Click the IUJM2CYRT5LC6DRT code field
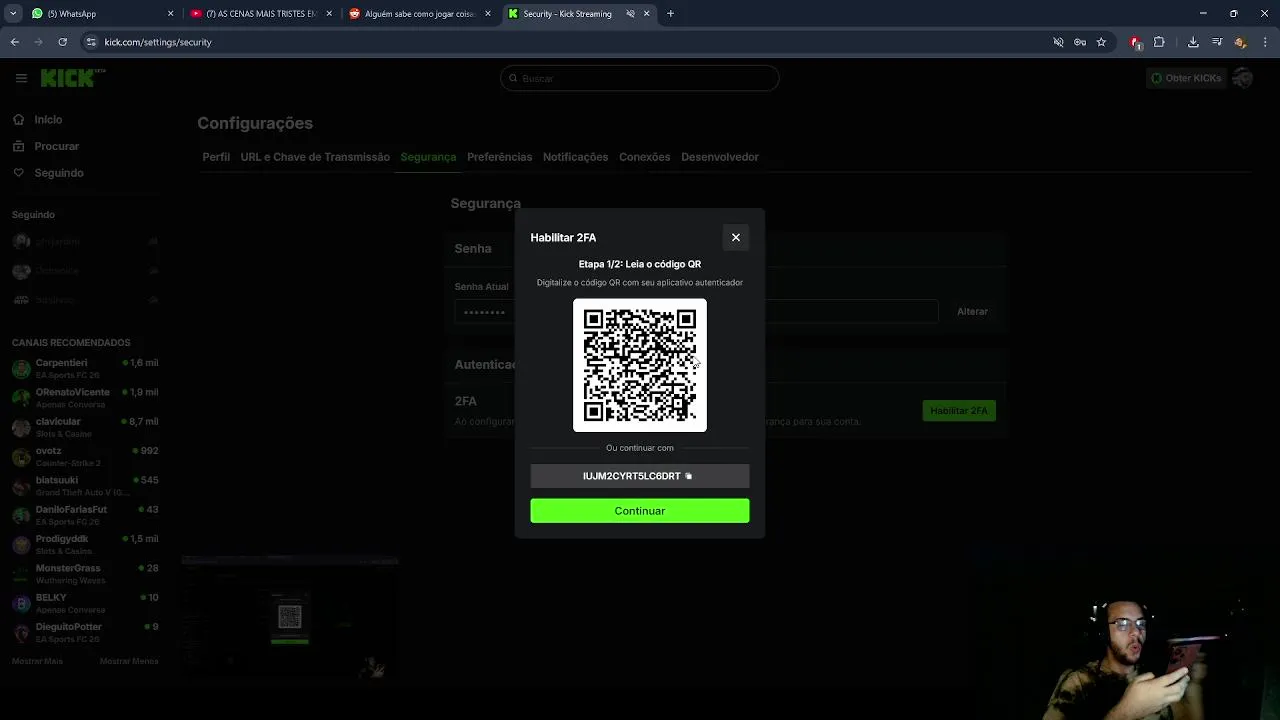Image resolution: width=1280 pixels, height=720 pixels. [x=640, y=476]
